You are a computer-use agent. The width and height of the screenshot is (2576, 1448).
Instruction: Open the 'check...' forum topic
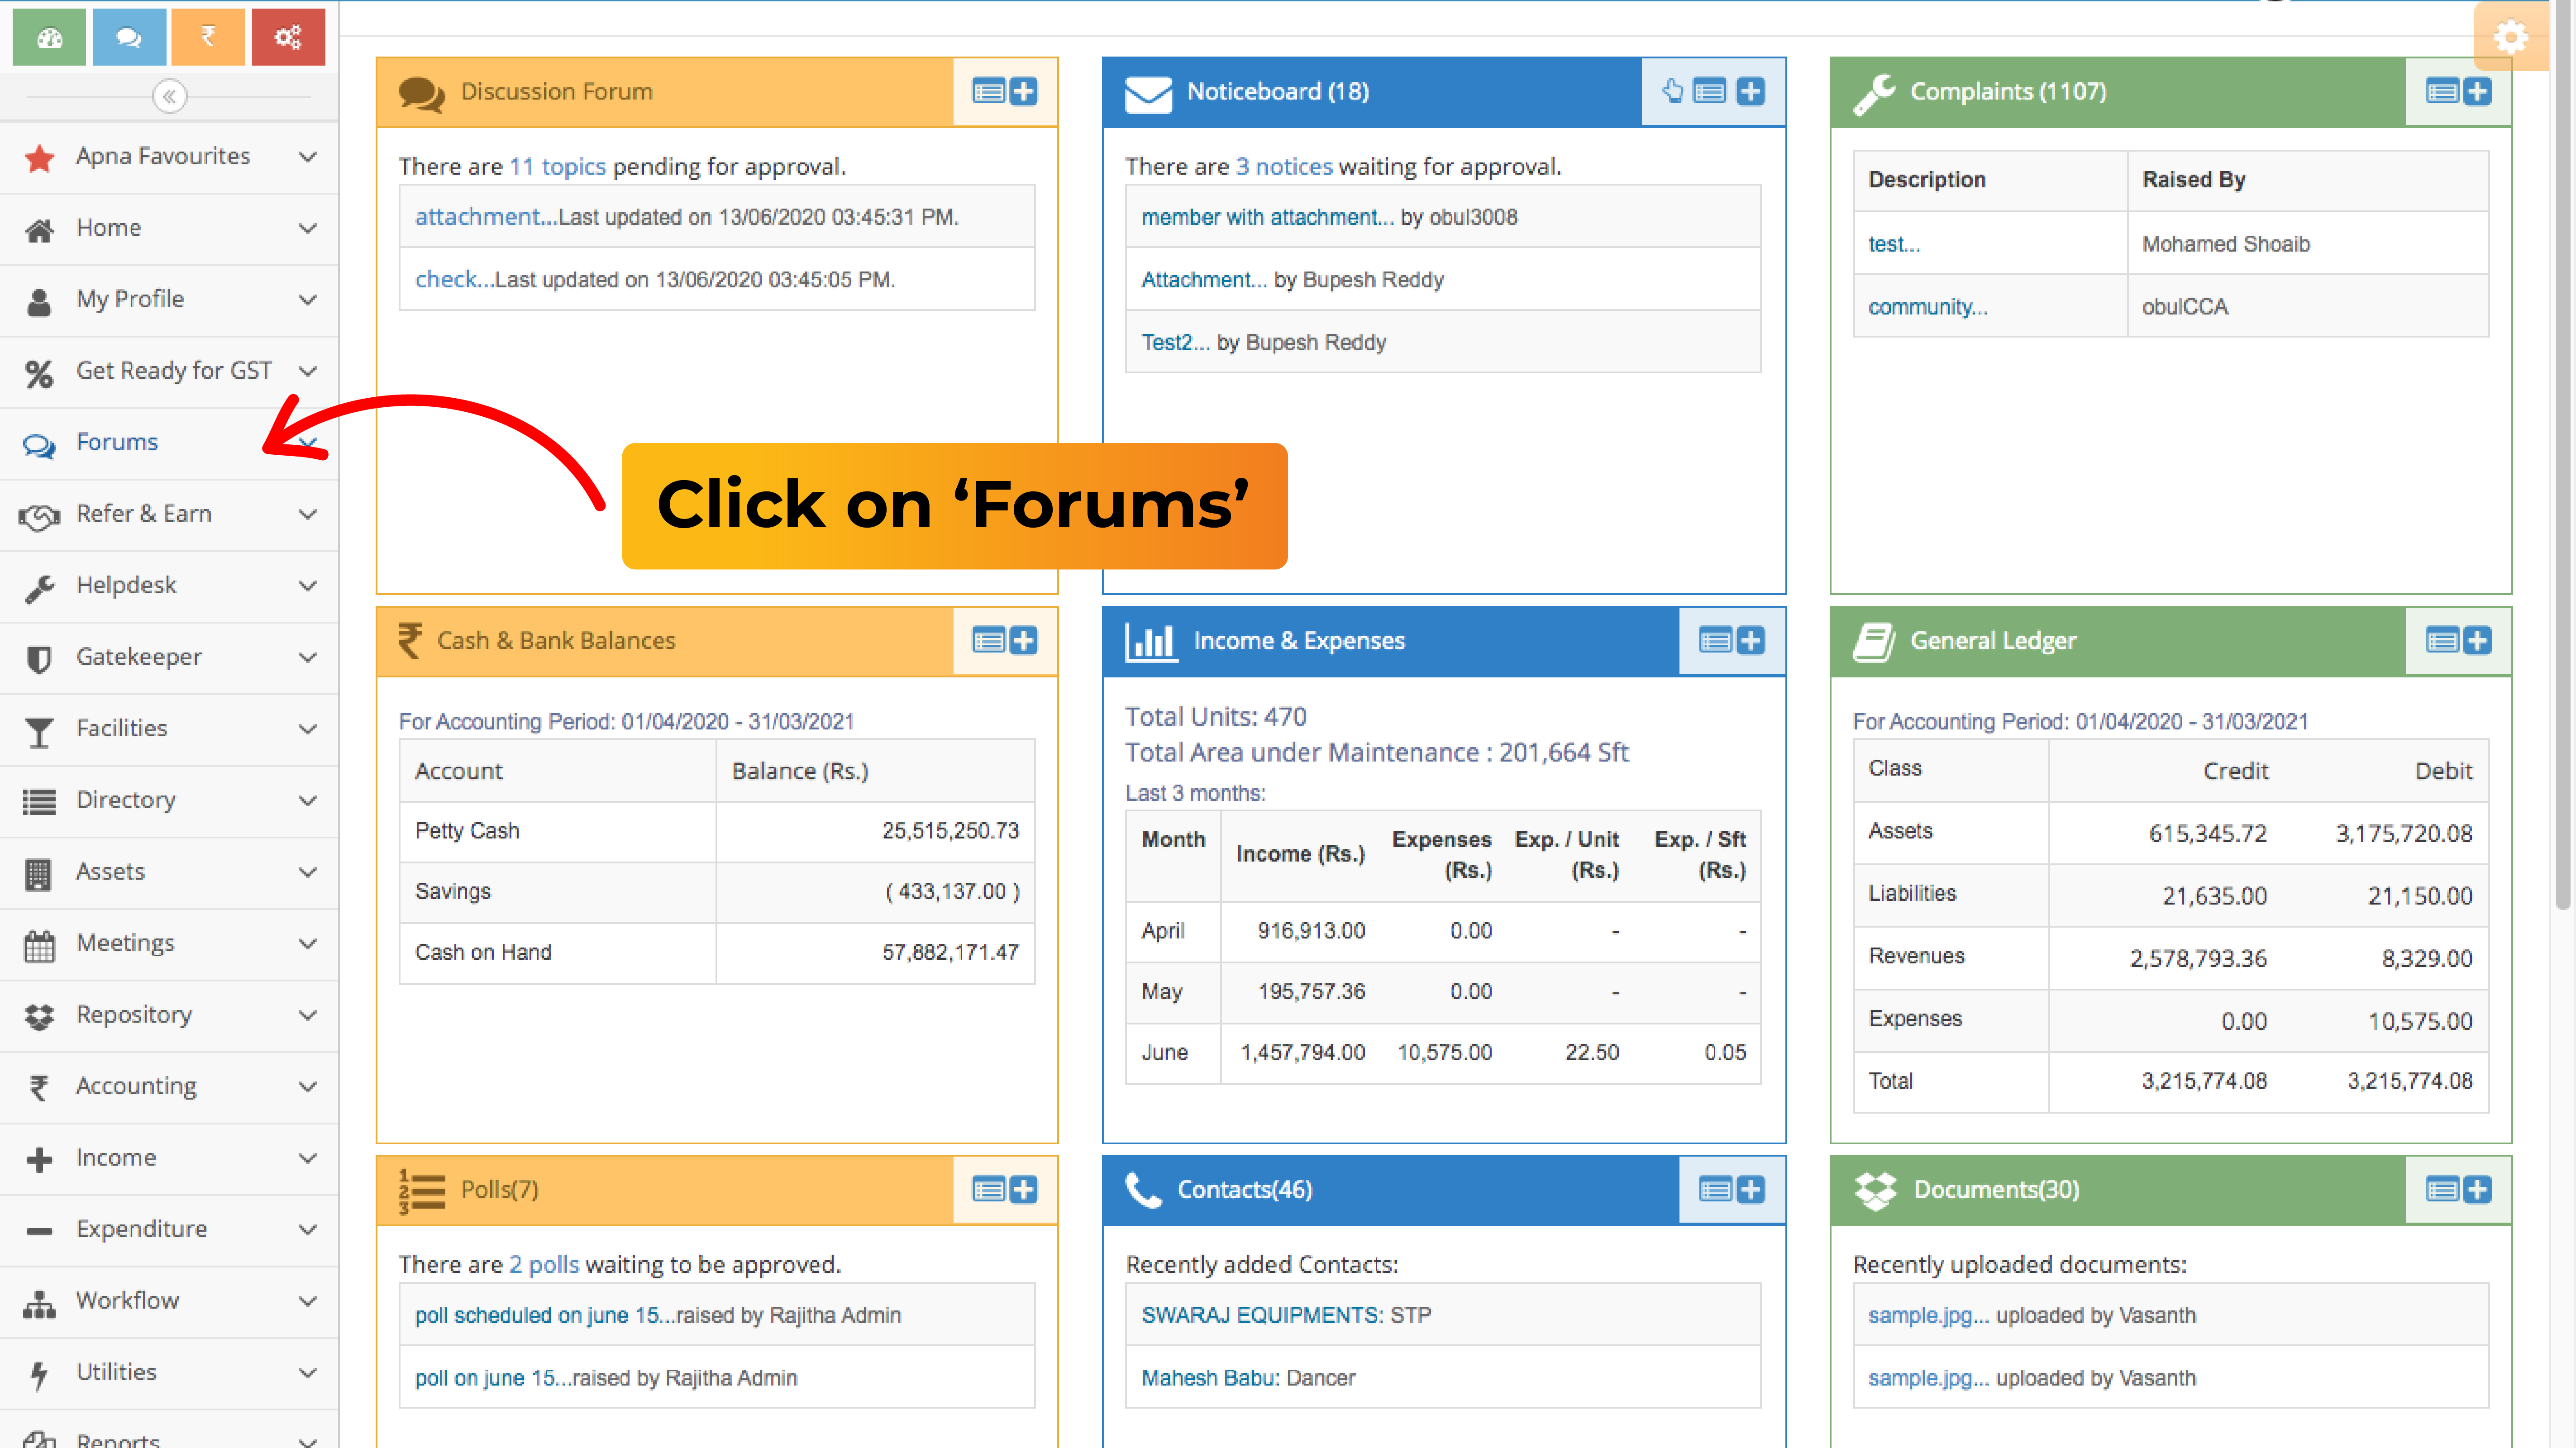454,280
